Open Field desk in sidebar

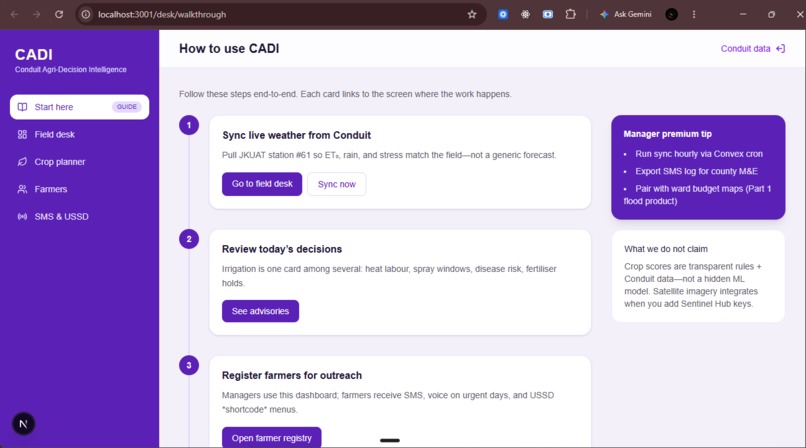point(79,135)
